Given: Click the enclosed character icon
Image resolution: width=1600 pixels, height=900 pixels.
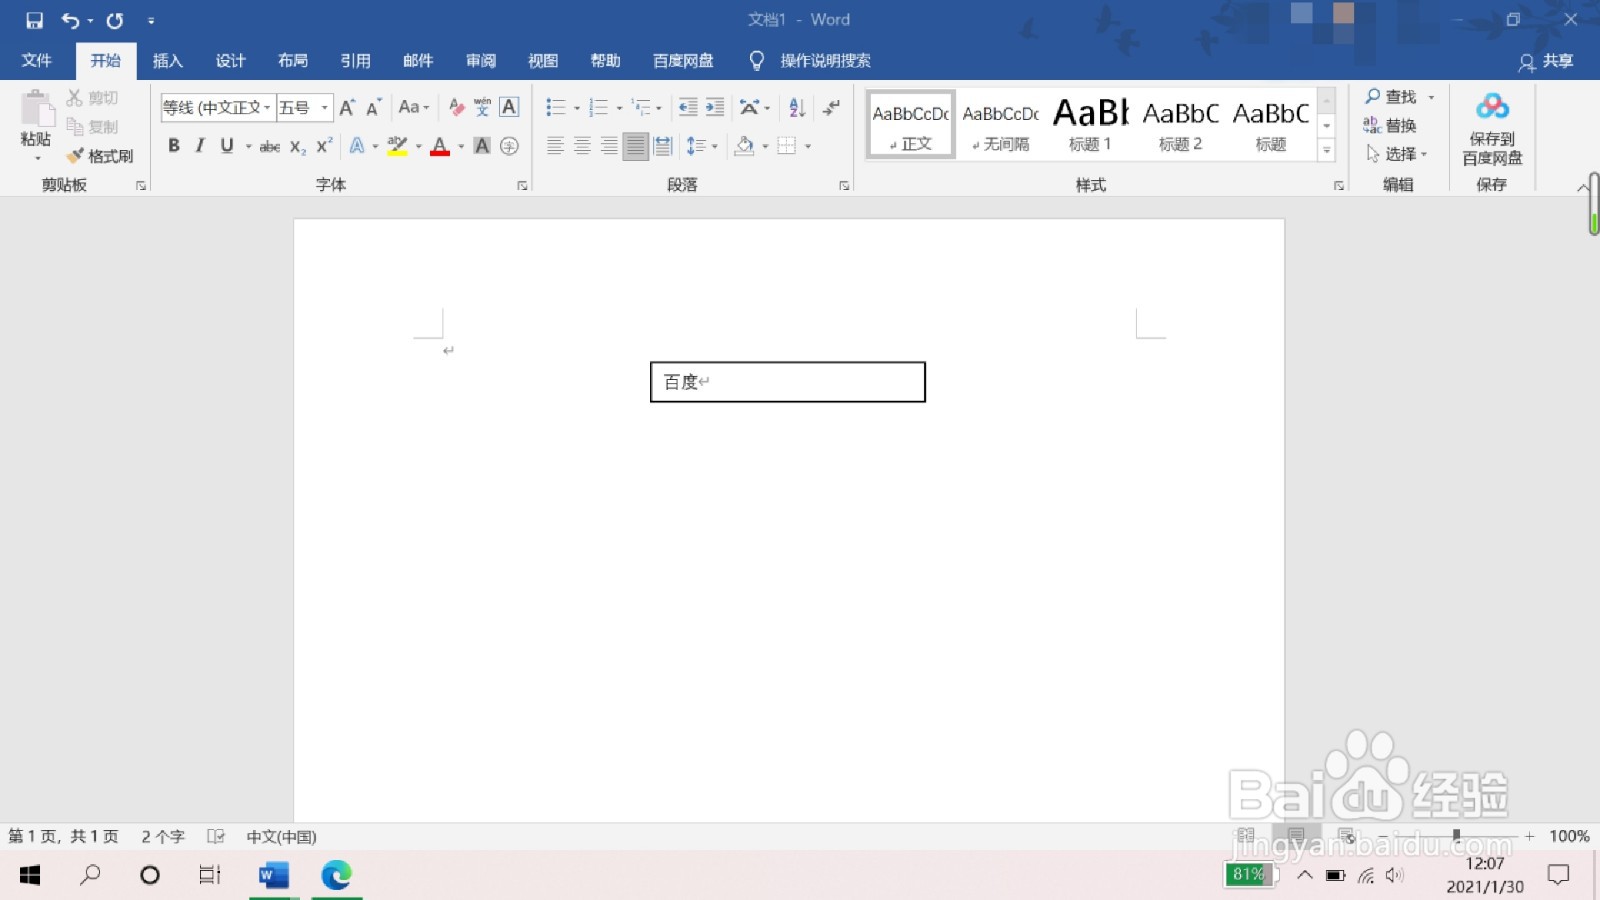Looking at the screenshot, I should [x=509, y=146].
